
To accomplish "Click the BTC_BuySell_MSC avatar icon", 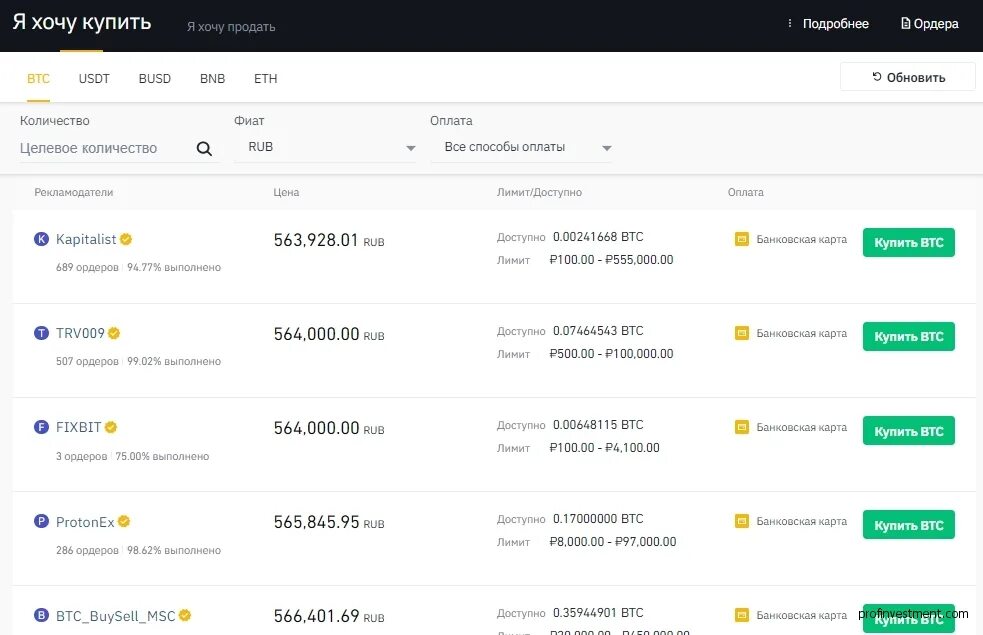I will click(41, 615).
